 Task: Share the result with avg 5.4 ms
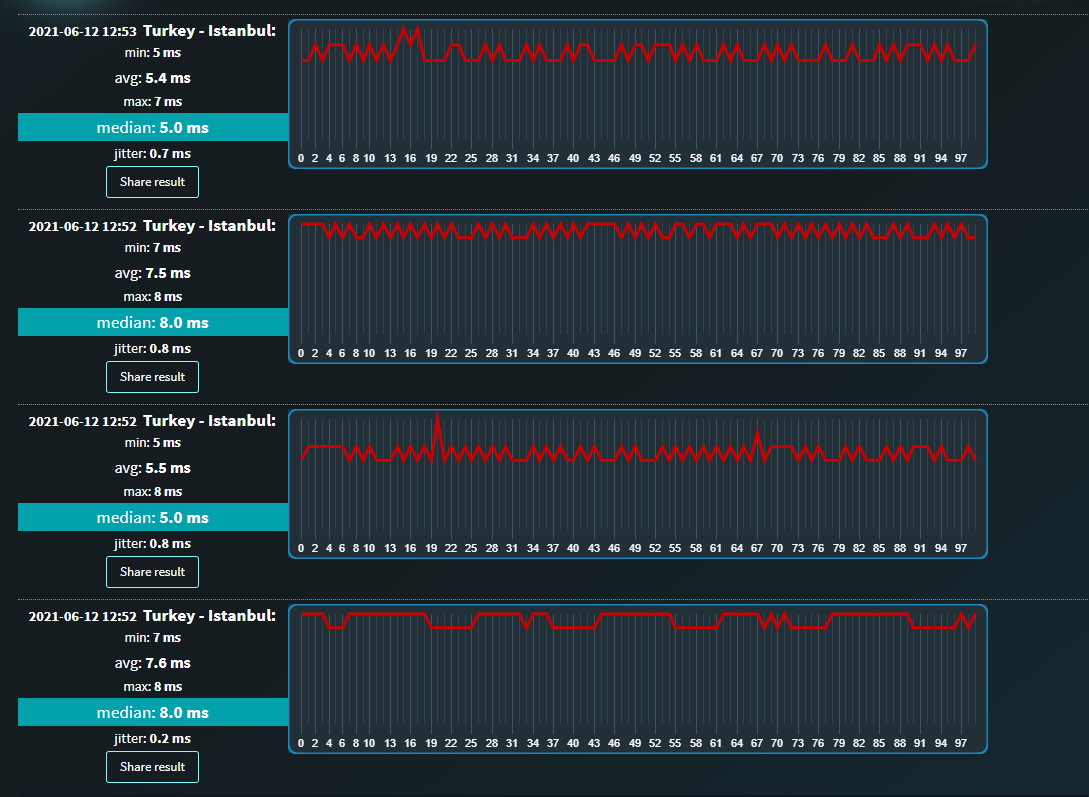click(x=152, y=182)
